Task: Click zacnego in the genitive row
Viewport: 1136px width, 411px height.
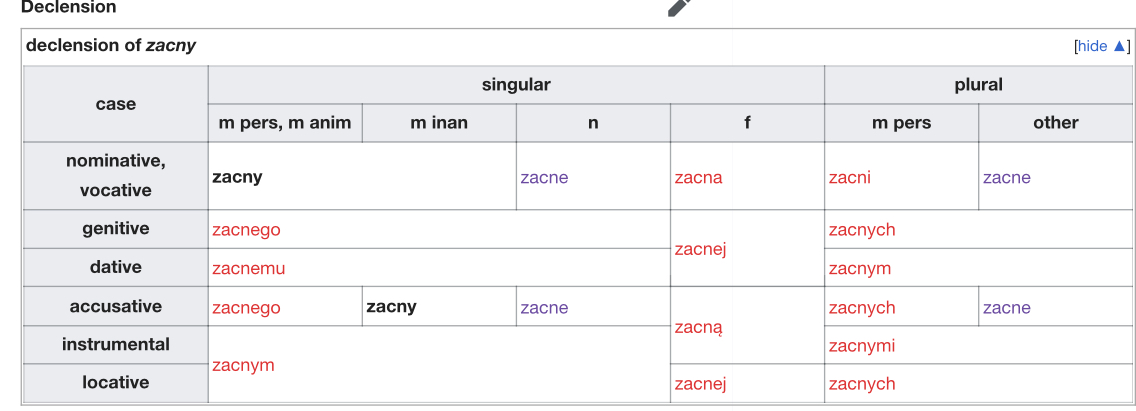Action: coord(246,230)
